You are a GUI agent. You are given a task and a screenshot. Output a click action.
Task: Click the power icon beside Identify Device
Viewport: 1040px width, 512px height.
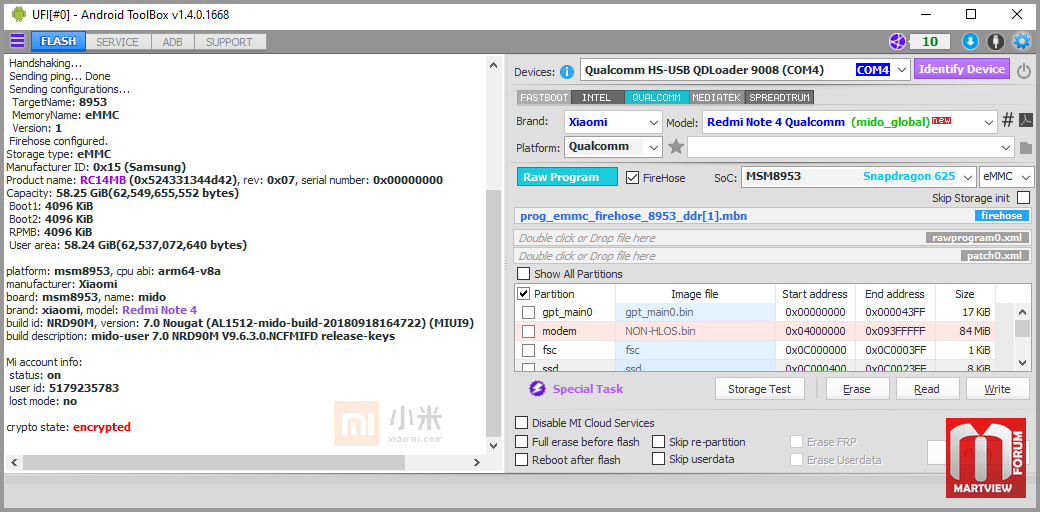(1024, 70)
